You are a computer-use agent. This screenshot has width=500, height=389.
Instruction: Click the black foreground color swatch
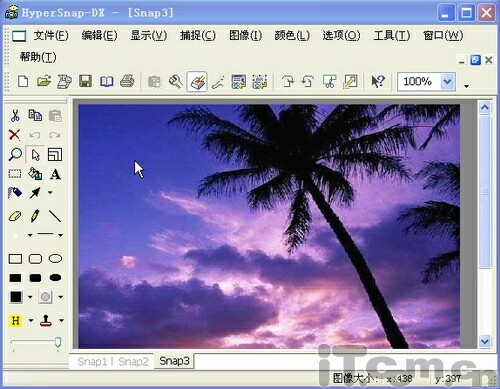[x=16, y=297]
